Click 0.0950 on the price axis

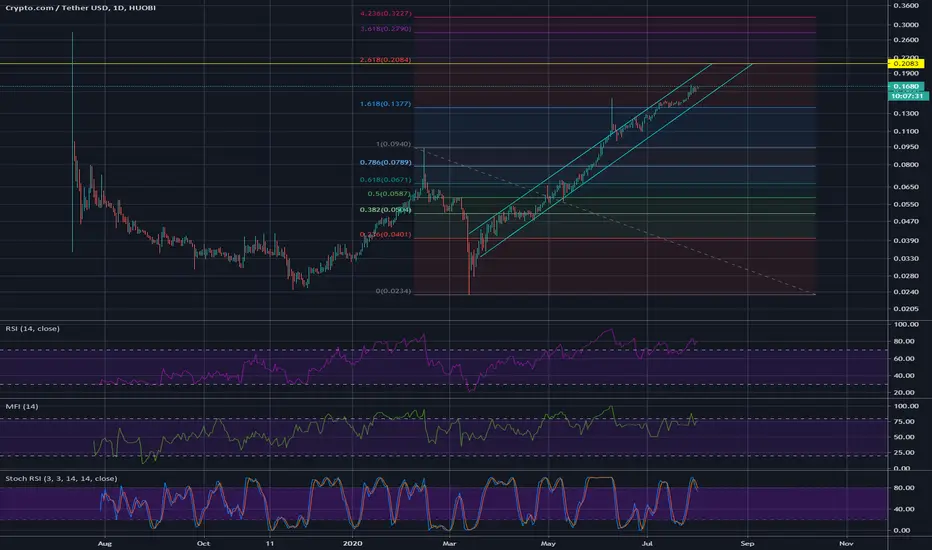coord(906,146)
